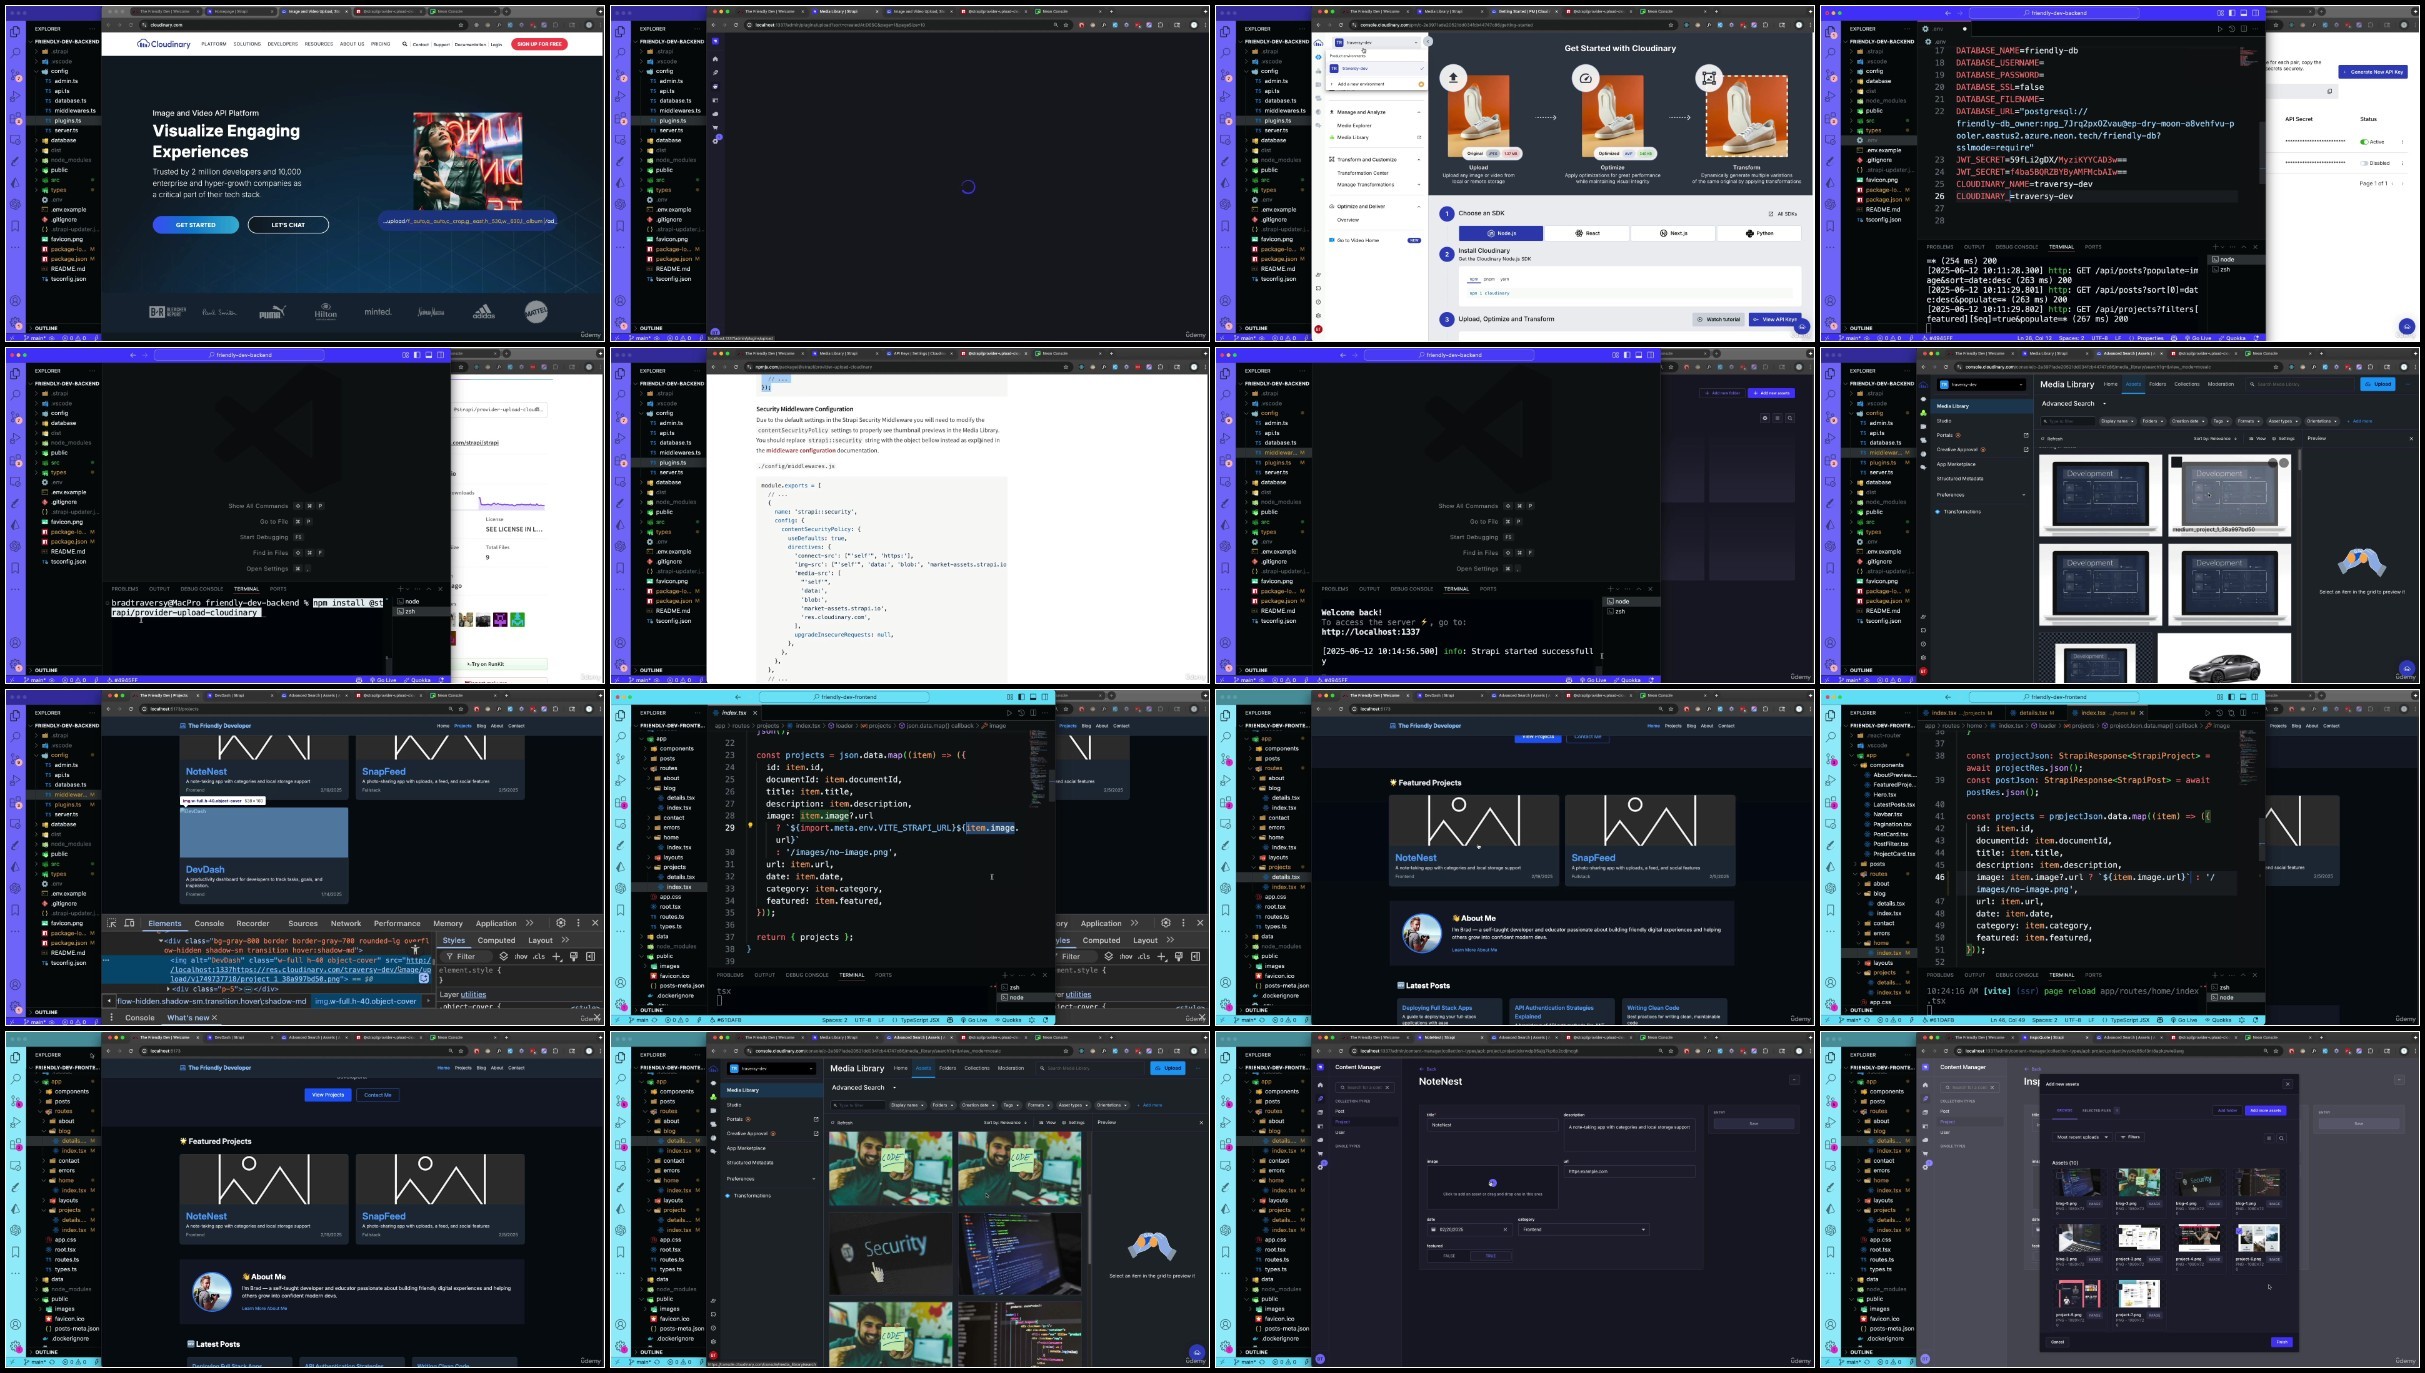Select highlighted middlewares file in Welcome back frame explorer
Viewport: 2425px width, 1373px height.
1276,452
